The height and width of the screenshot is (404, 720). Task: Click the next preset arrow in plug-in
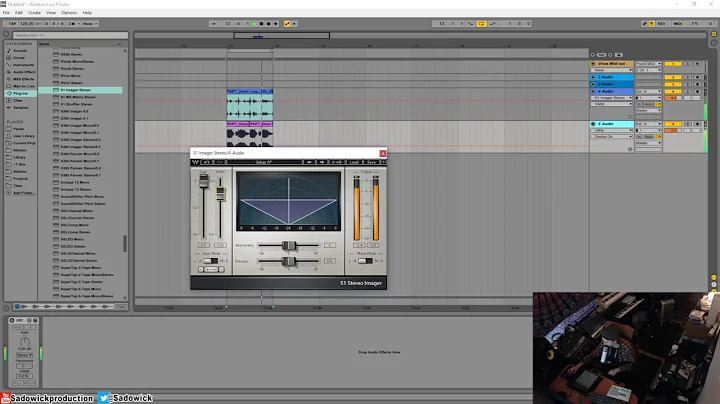pos(321,162)
